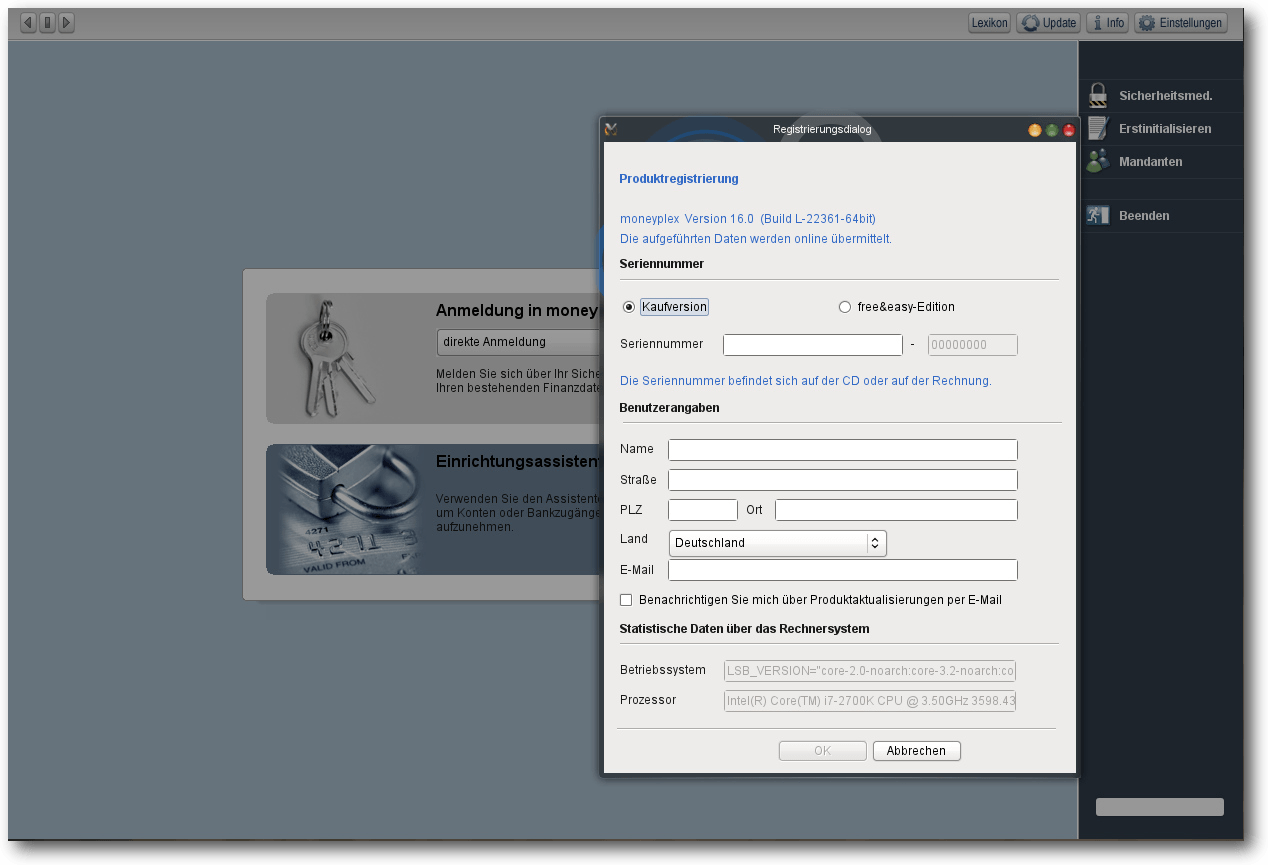Click into the Straße field
Screen dimensions: 1268x865
pos(843,480)
